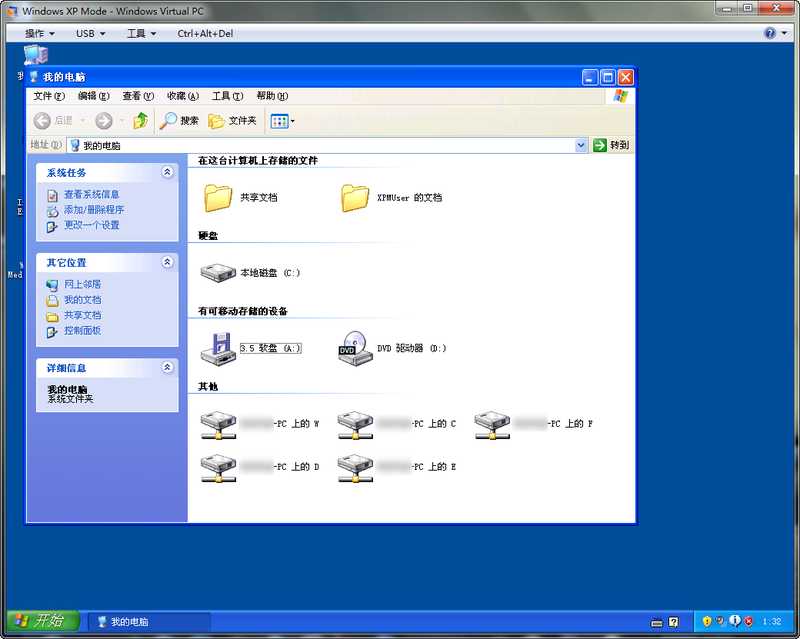Collapse the 其它位置 panel chevron

(x=167, y=262)
